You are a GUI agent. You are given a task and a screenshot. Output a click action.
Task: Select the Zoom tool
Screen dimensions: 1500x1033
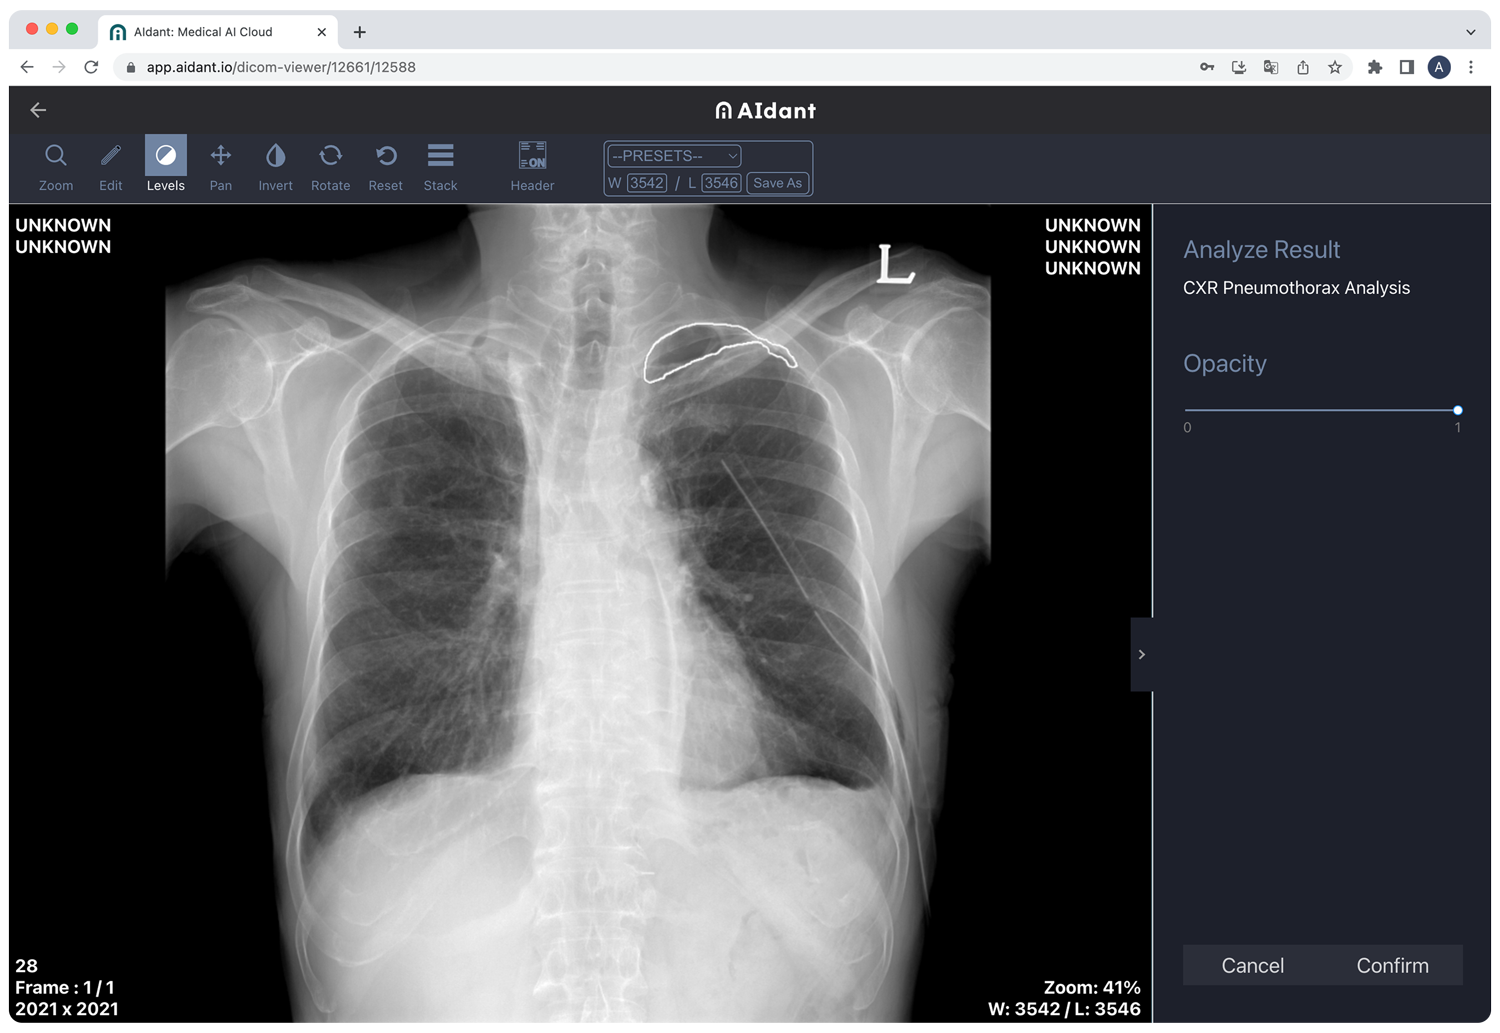(x=55, y=165)
